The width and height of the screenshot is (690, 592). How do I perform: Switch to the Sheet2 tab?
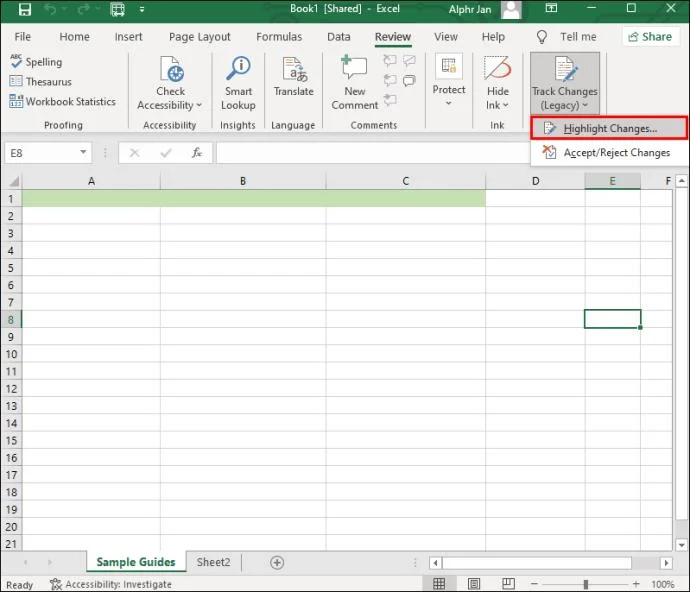coord(213,562)
